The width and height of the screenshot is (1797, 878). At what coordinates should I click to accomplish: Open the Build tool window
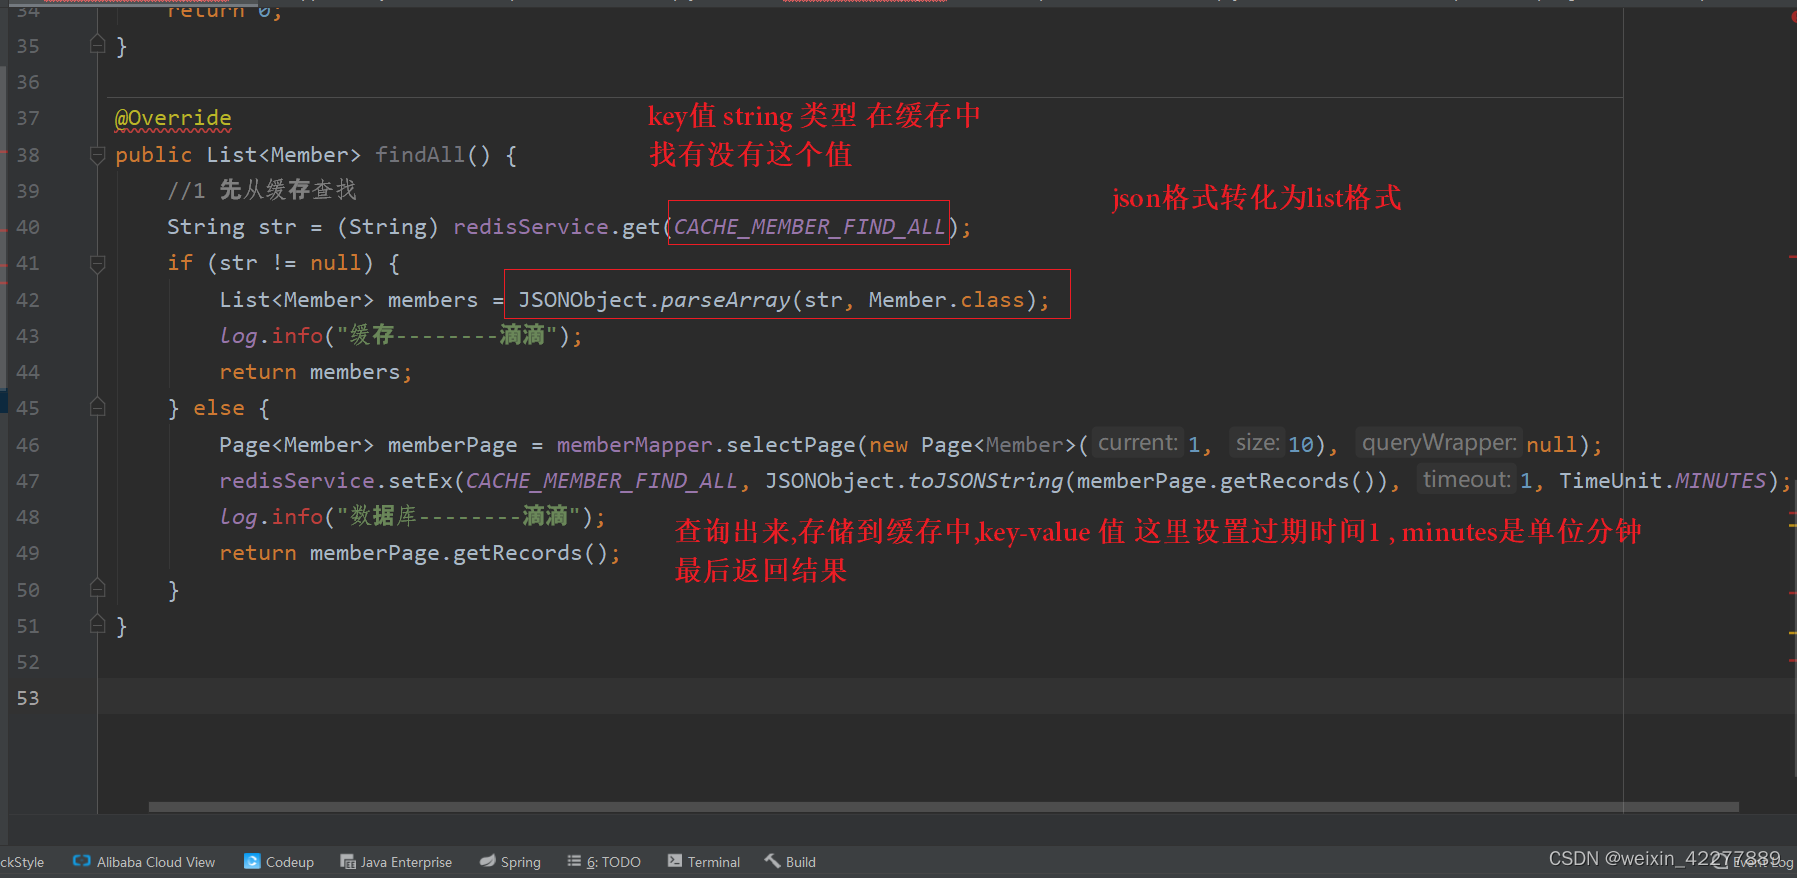(x=790, y=862)
